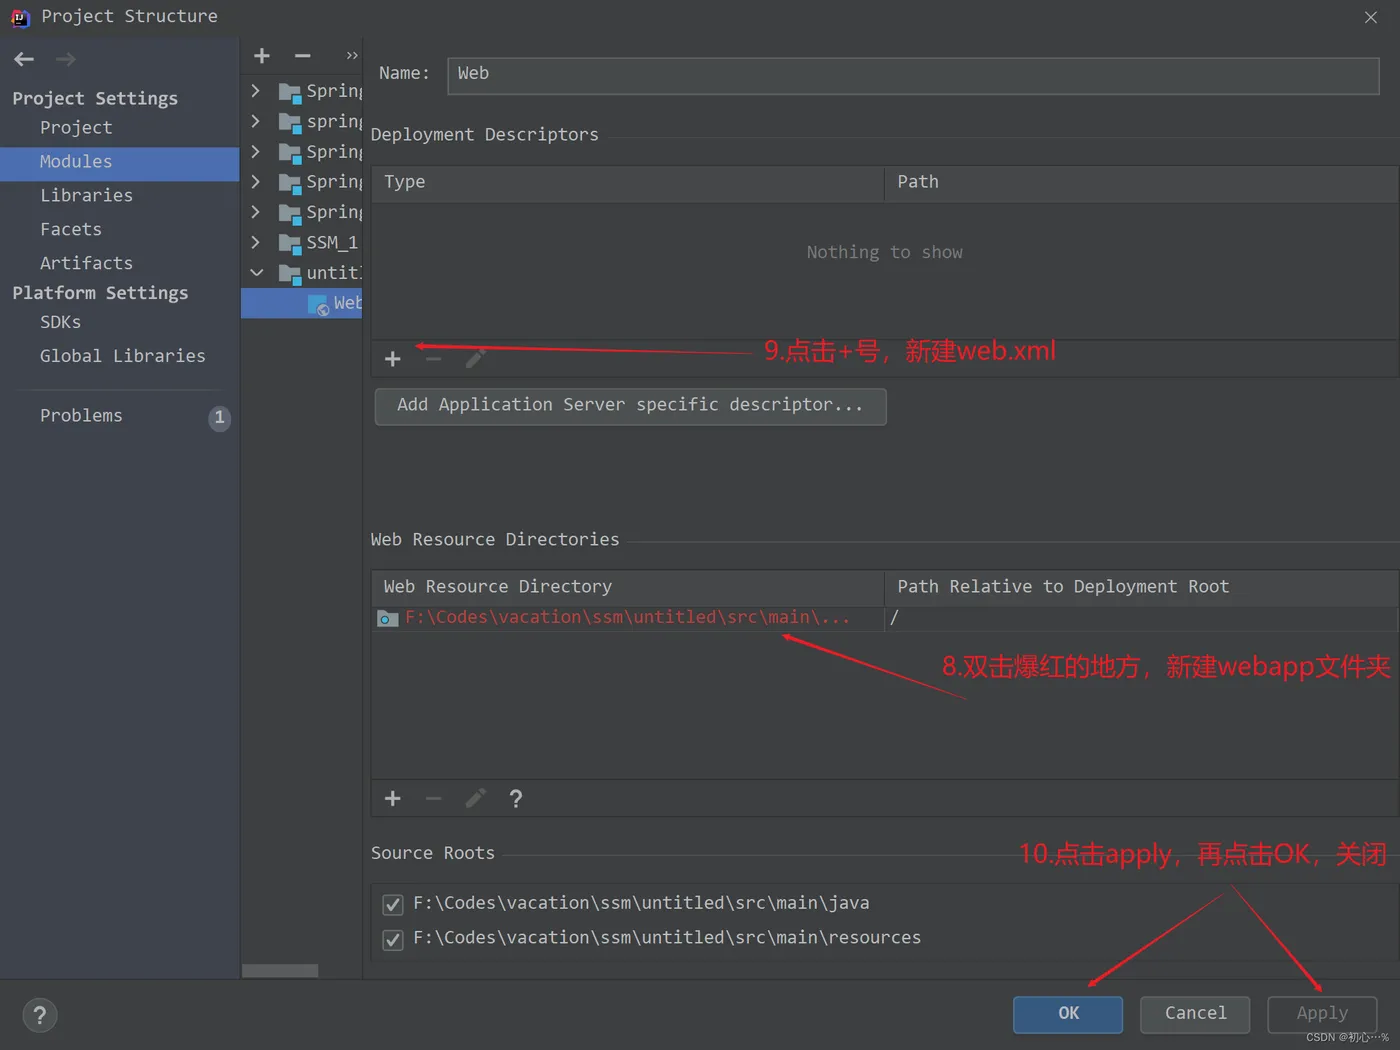1400x1050 pixels.
Task: Click the Web facet icon in tree
Action: pyautogui.click(x=318, y=304)
